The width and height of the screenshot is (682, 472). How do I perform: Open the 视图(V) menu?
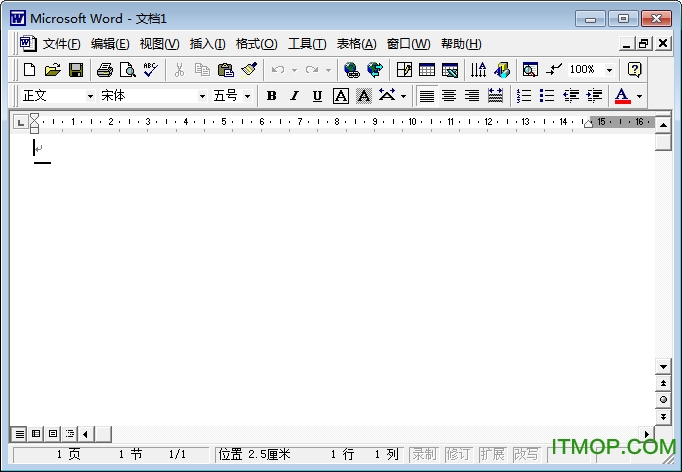coord(159,44)
